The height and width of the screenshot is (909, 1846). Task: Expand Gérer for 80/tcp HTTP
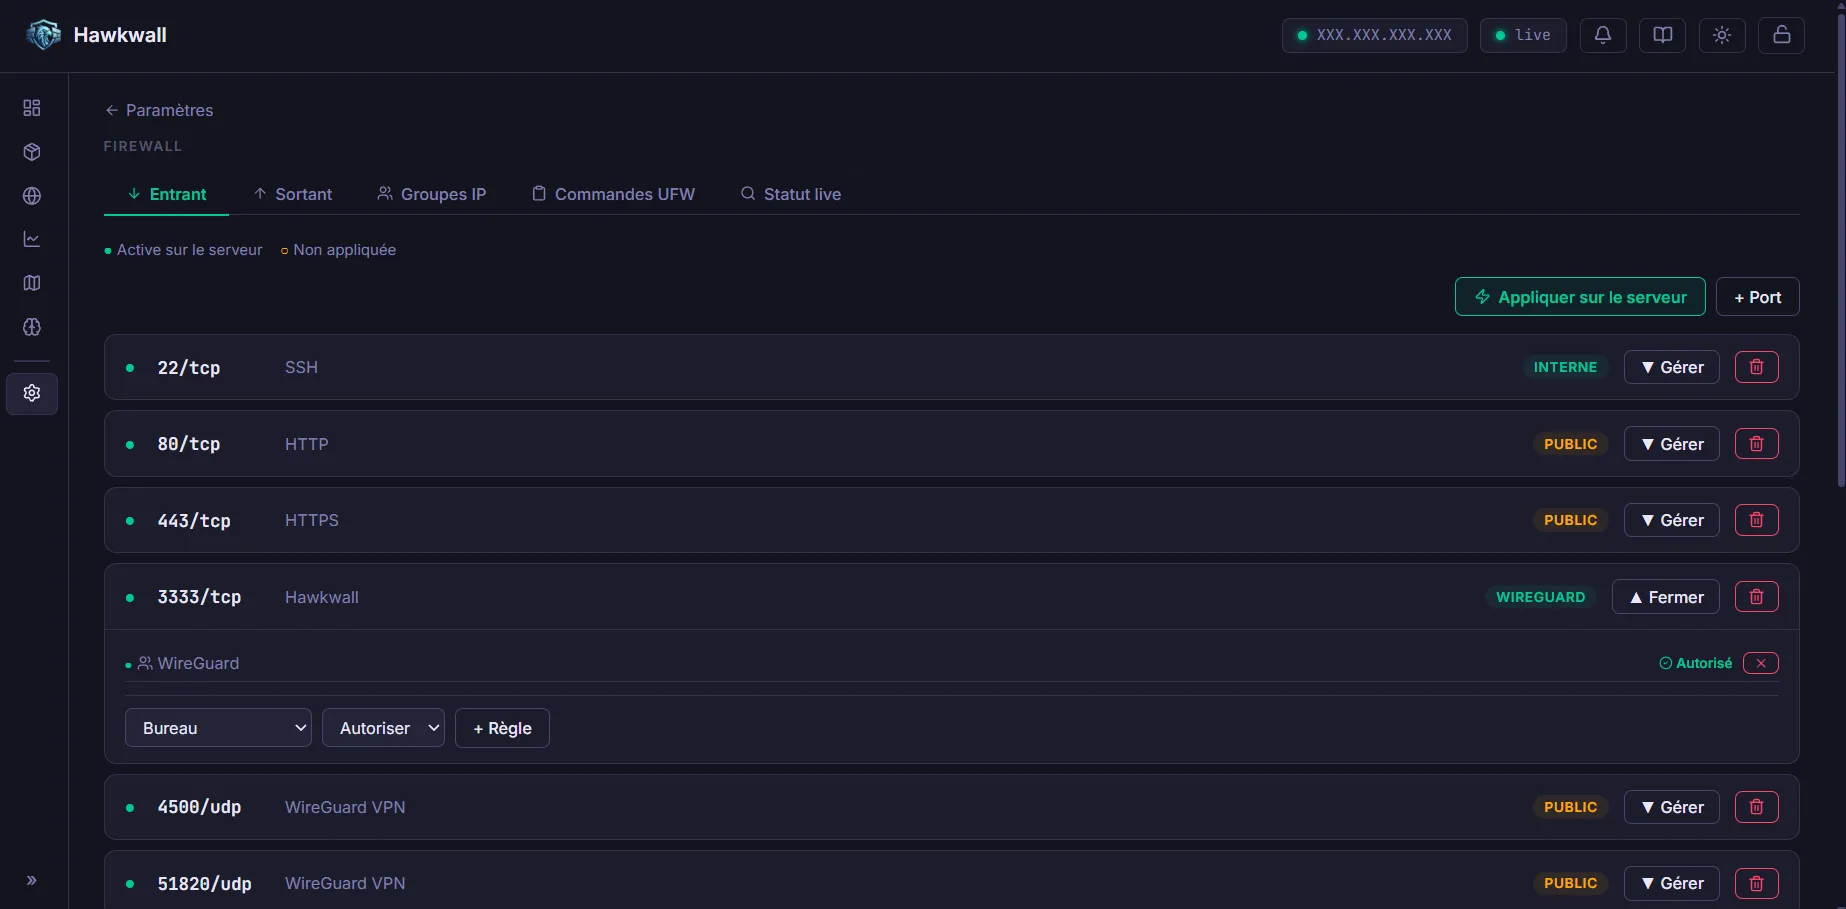pyautogui.click(x=1672, y=444)
